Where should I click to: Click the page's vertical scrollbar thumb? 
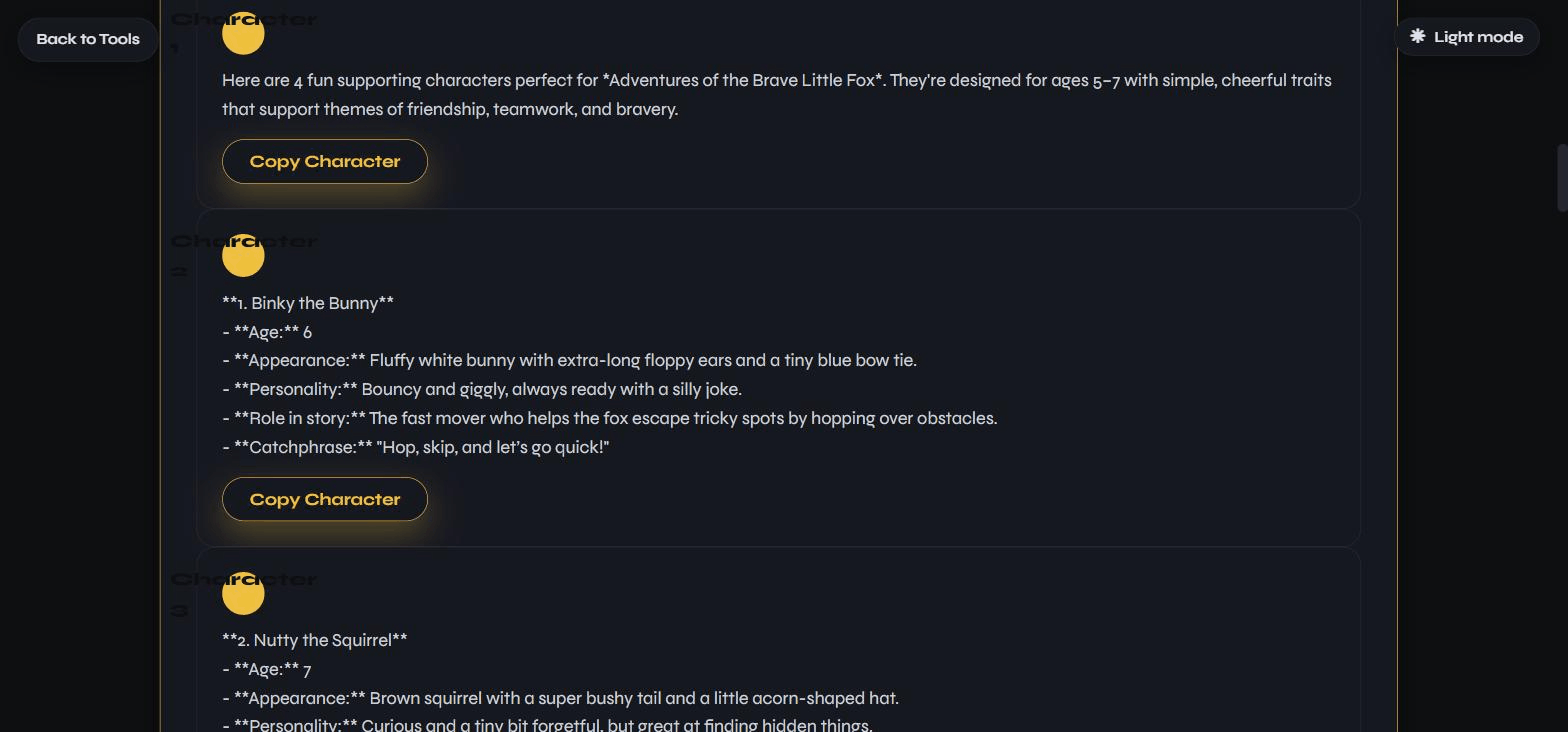click(x=1561, y=178)
